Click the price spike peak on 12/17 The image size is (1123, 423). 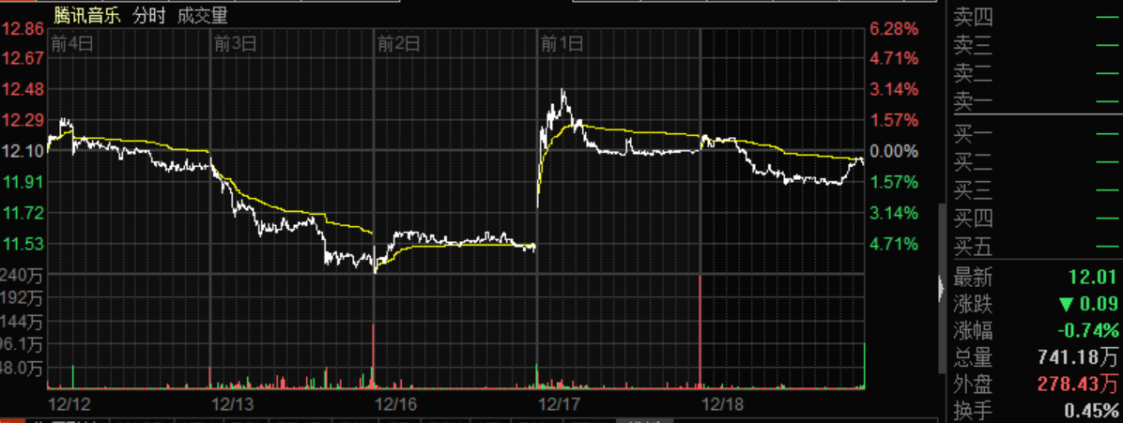pyautogui.click(x=563, y=90)
